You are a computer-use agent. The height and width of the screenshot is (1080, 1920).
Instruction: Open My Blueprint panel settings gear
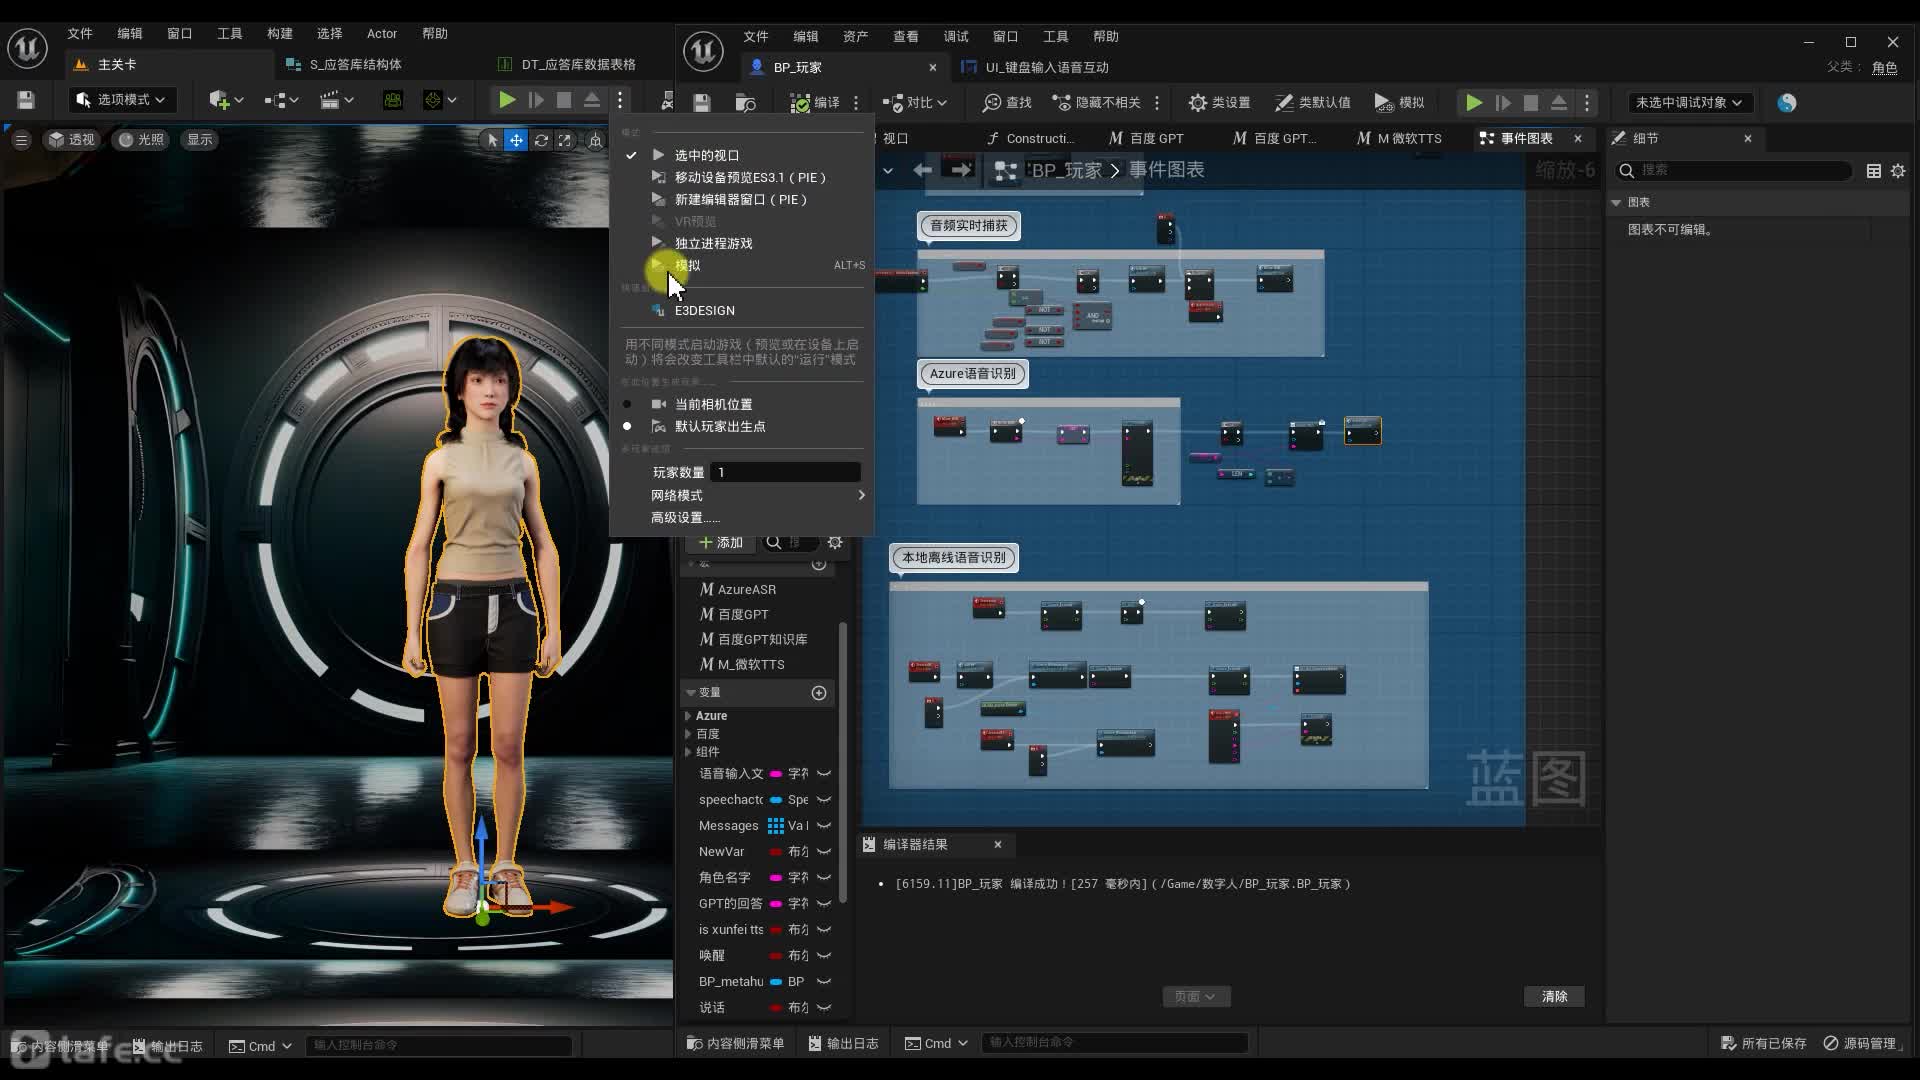click(x=835, y=542)
